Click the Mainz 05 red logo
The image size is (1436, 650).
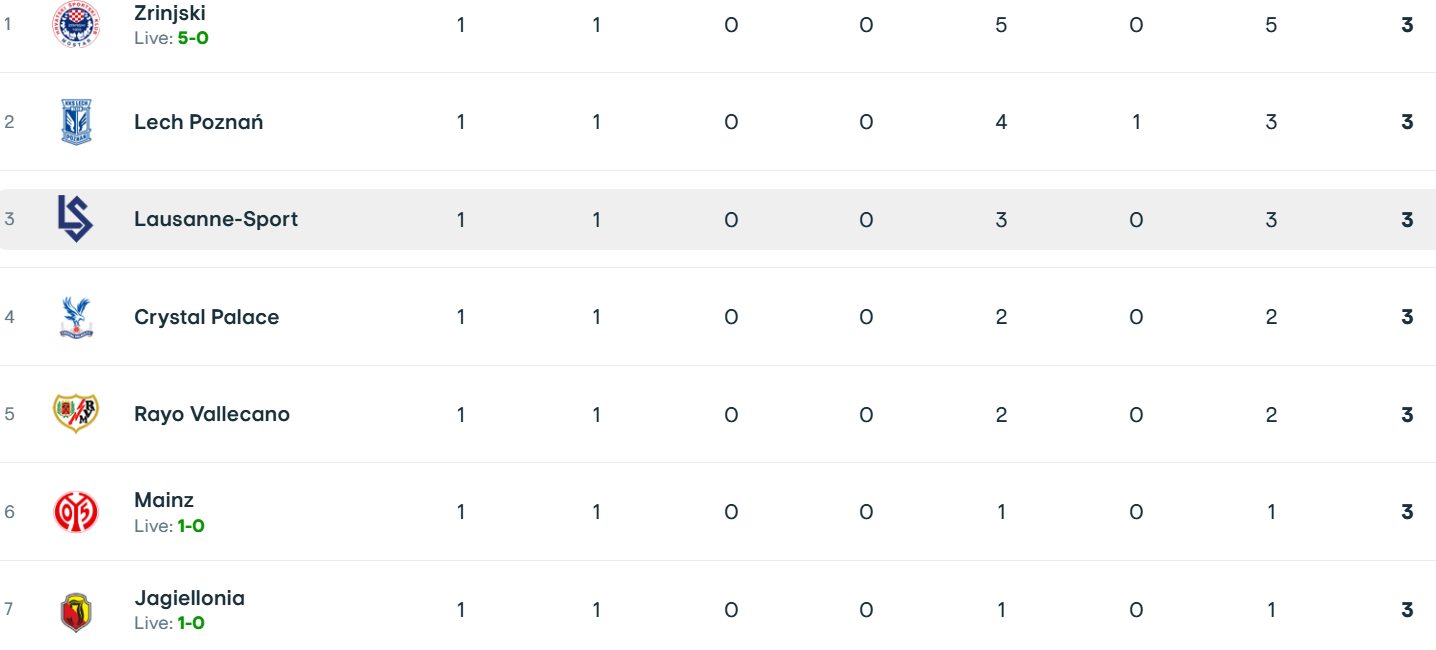click(76, 512)
